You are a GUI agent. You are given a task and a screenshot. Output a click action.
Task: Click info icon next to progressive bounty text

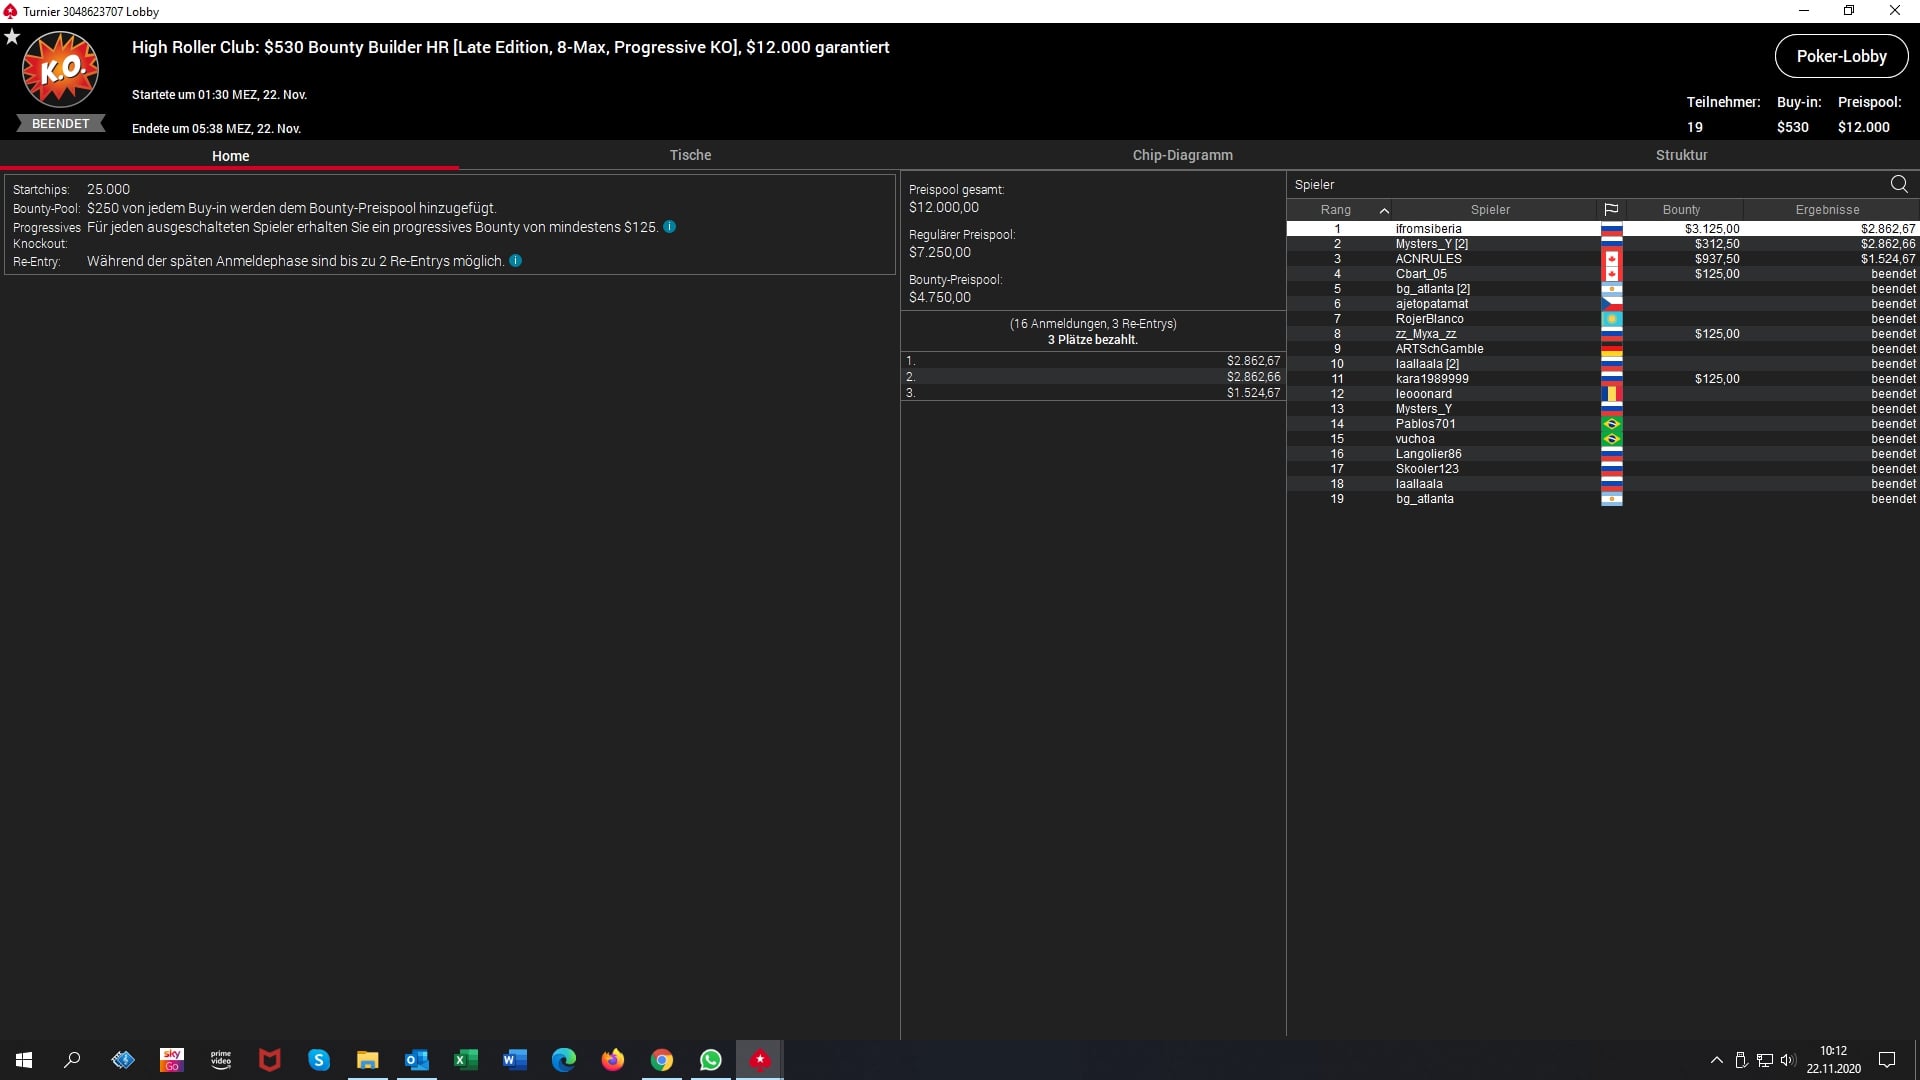pyautogui.click(x=670, y=227)
